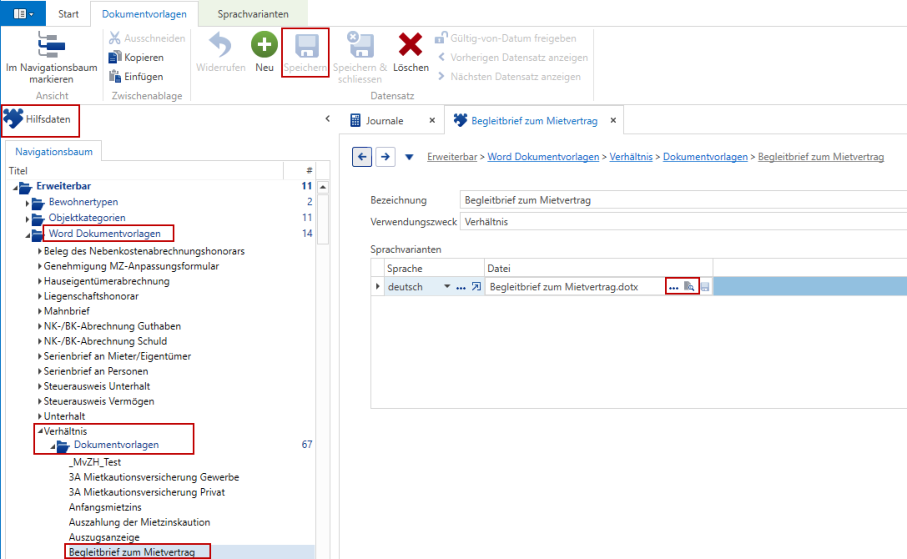Close the Journale tab
The height and width of the screenshot is (559, 907).
click(432, 120)
